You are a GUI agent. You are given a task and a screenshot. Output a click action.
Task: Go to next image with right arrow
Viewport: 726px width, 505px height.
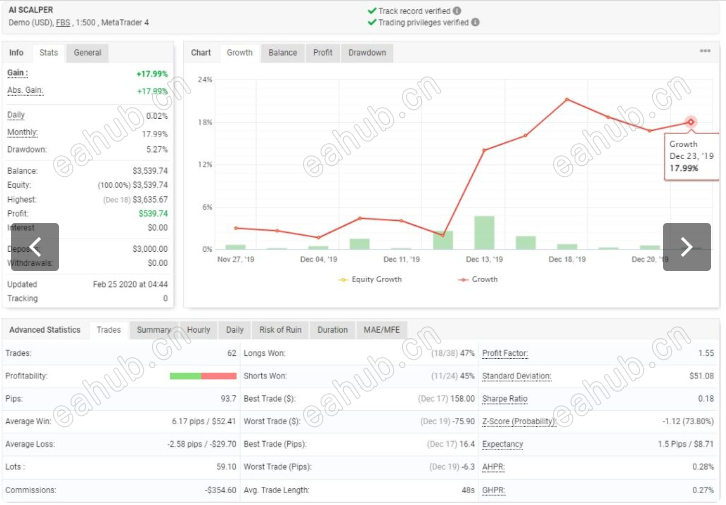point(687,247)
